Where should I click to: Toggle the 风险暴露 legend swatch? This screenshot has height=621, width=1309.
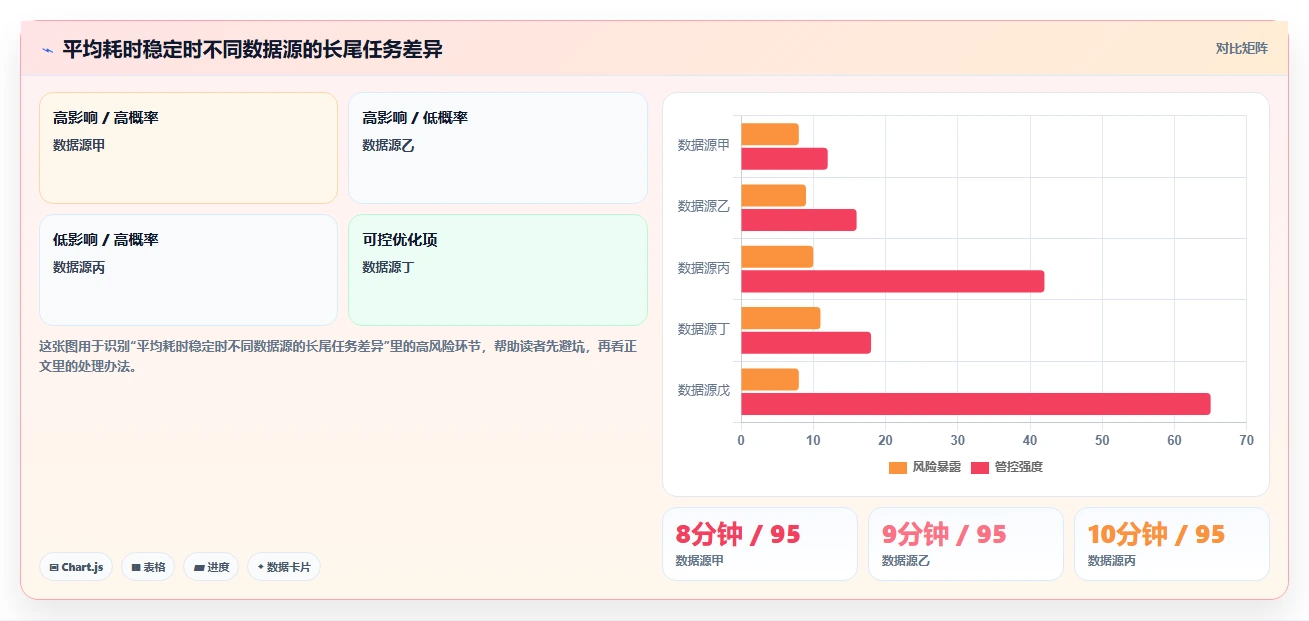[x=897, y=467]
